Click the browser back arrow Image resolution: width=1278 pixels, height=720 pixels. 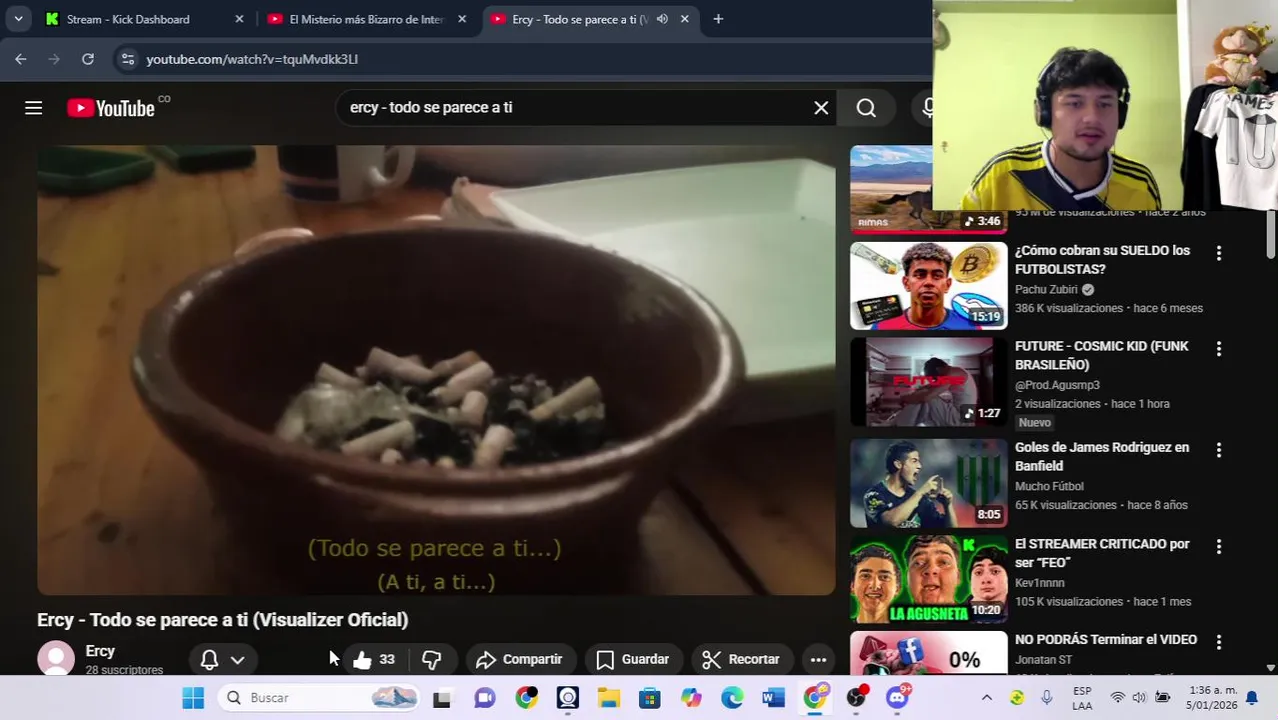(20, 59)
